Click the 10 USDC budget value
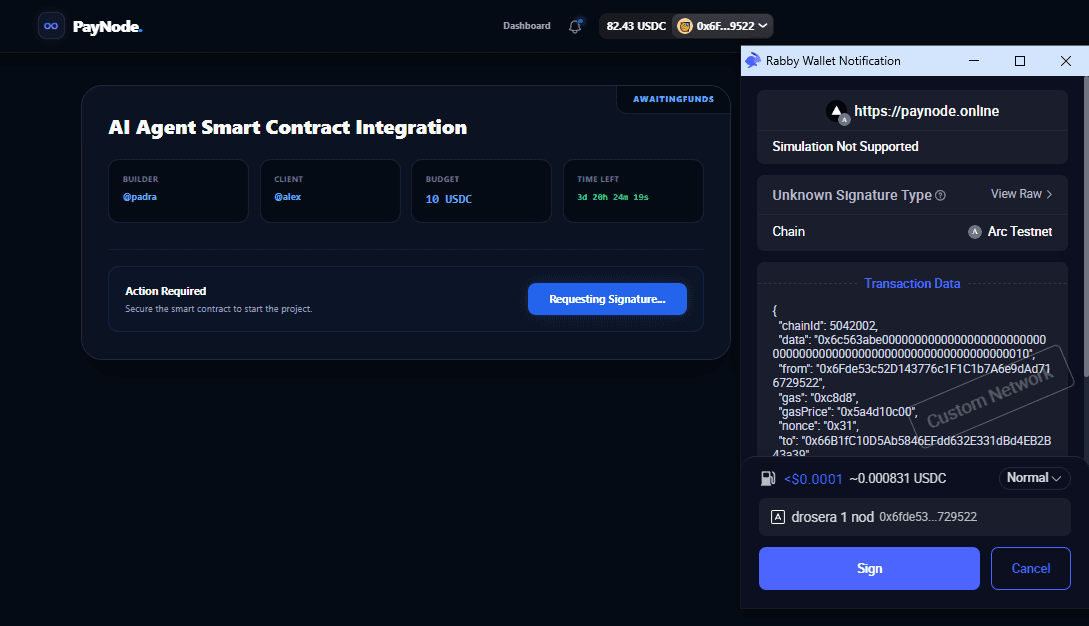 (449, 199)
